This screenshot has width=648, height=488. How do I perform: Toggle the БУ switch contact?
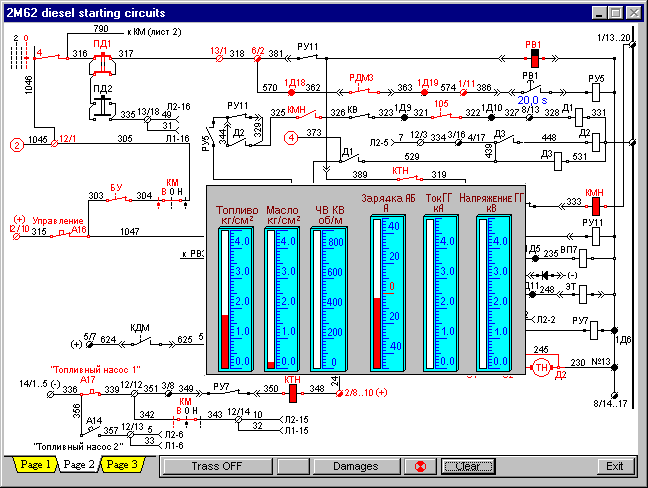point(116,197)
